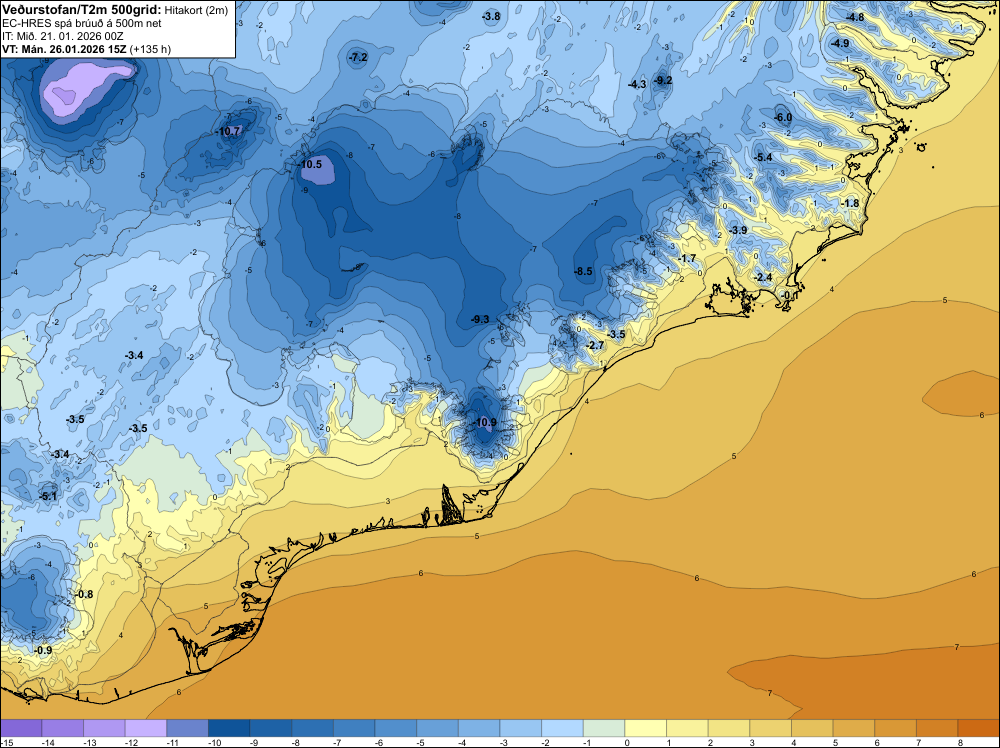The width and height of the screenshot is (1000, 748).
Task: Select the -0.1 temperature label near the coast
Action: (789, 295)
